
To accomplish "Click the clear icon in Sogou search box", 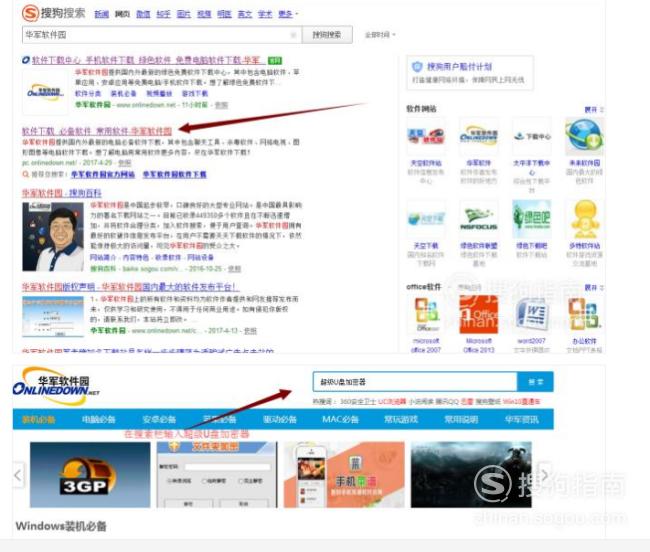I will click(293, 35).
